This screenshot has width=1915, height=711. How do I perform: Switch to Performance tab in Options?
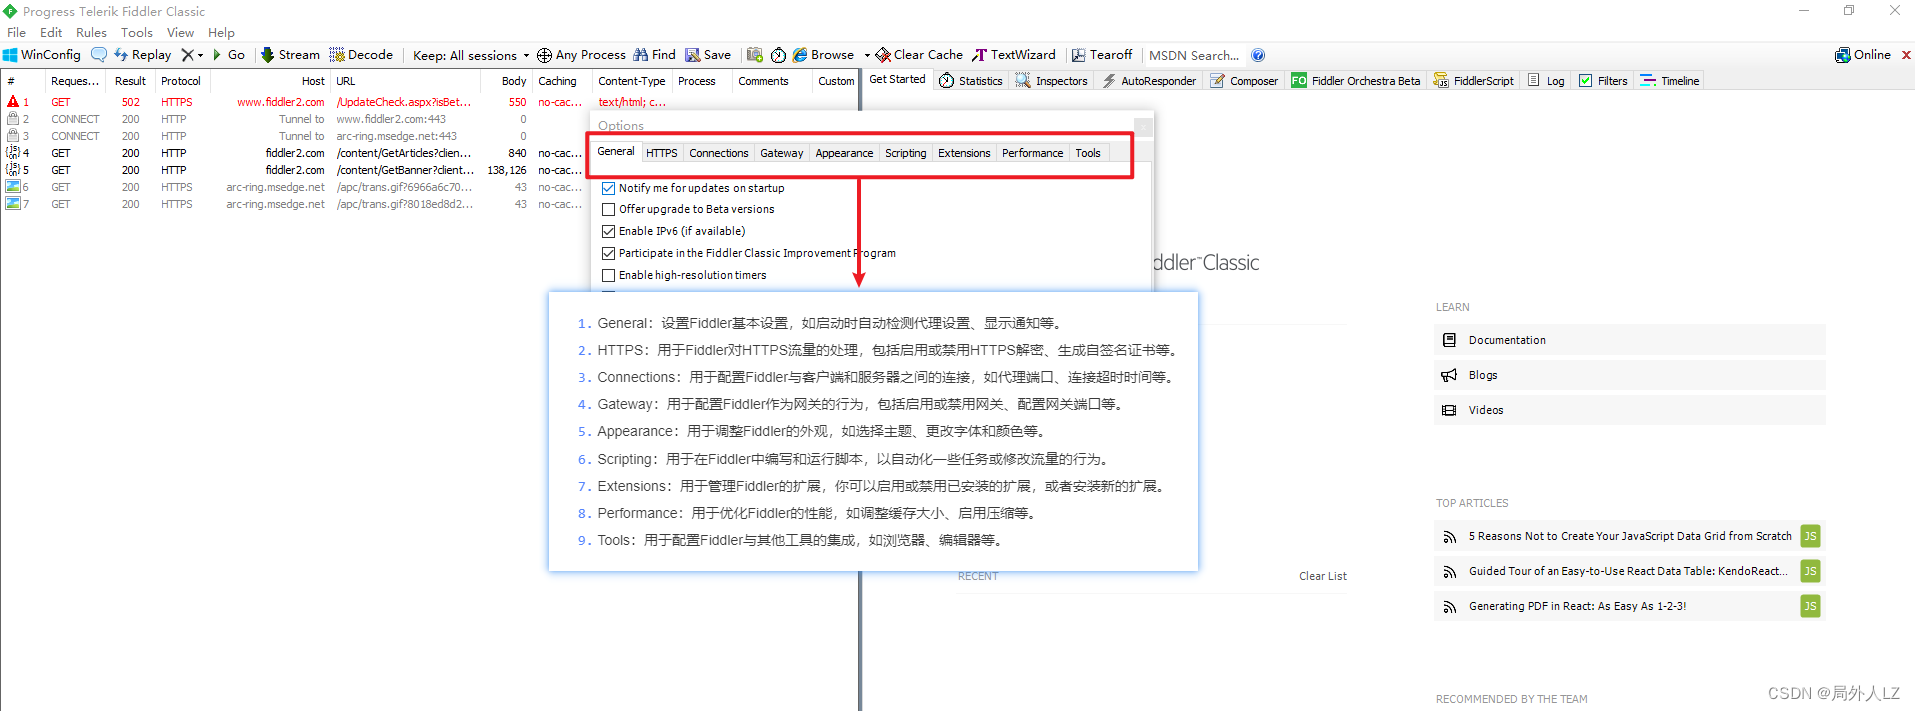coord(1032,153)
